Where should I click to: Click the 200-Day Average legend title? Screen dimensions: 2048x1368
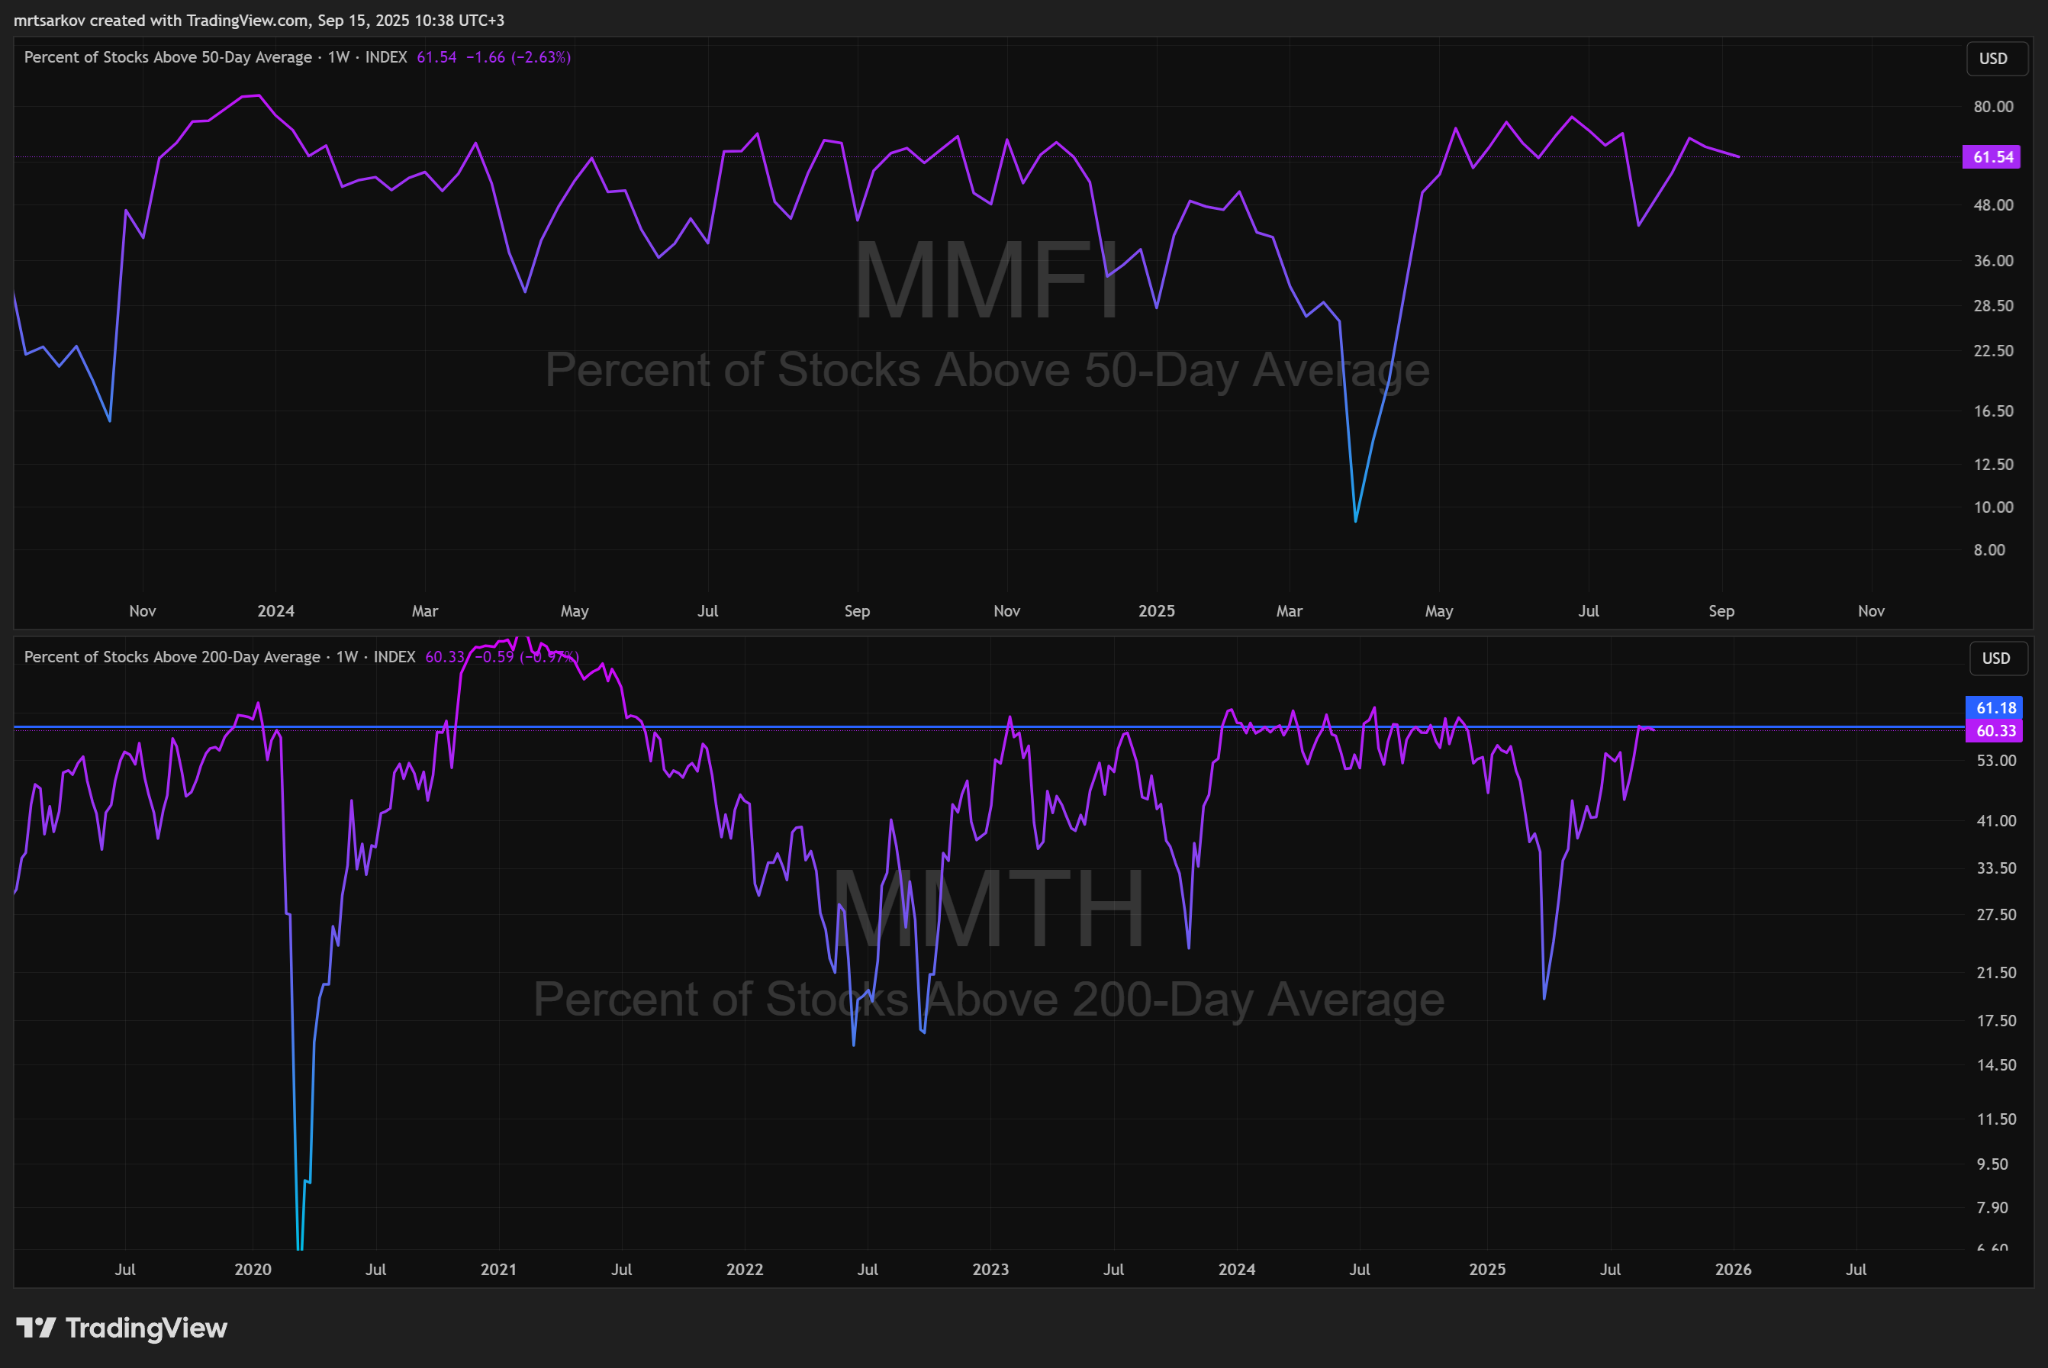click(172, 657)
